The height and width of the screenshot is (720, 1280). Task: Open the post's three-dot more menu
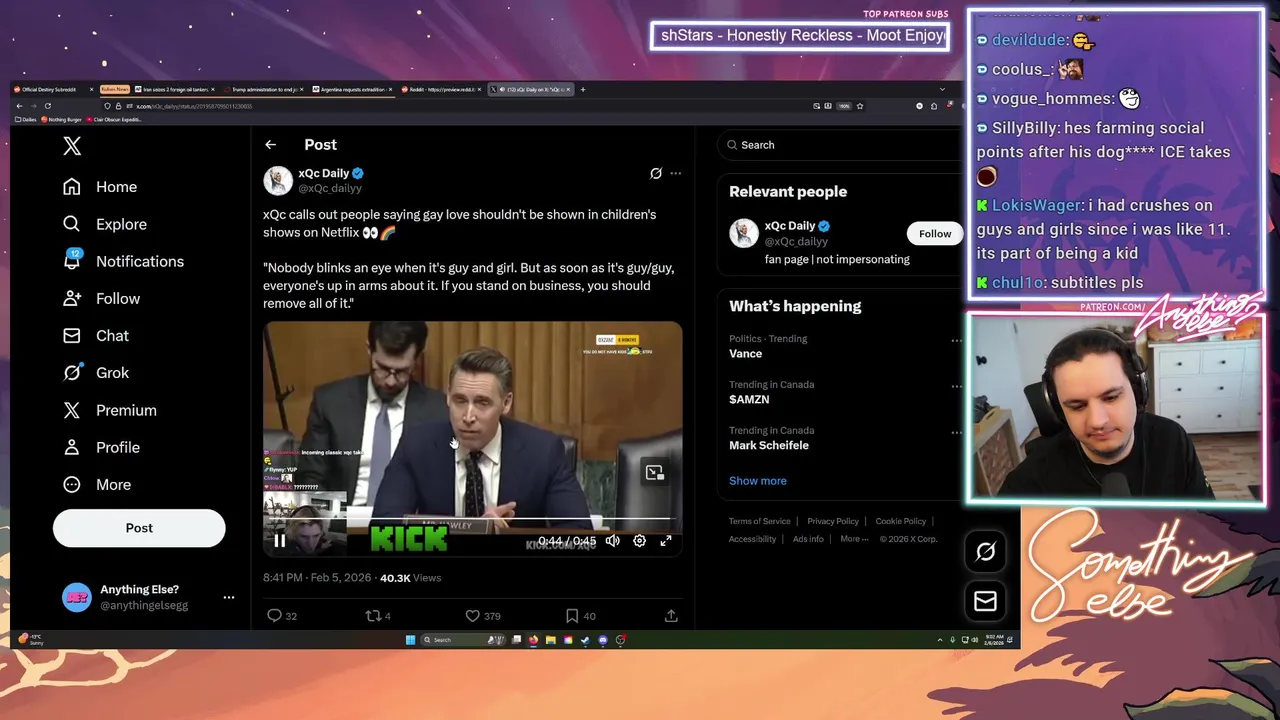pyautogui.click(x=676, y=173)
